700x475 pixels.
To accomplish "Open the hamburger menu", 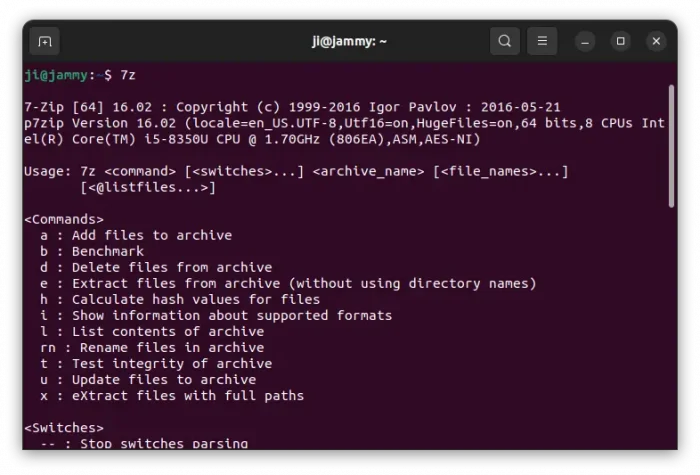I will (x=541, y=41).
